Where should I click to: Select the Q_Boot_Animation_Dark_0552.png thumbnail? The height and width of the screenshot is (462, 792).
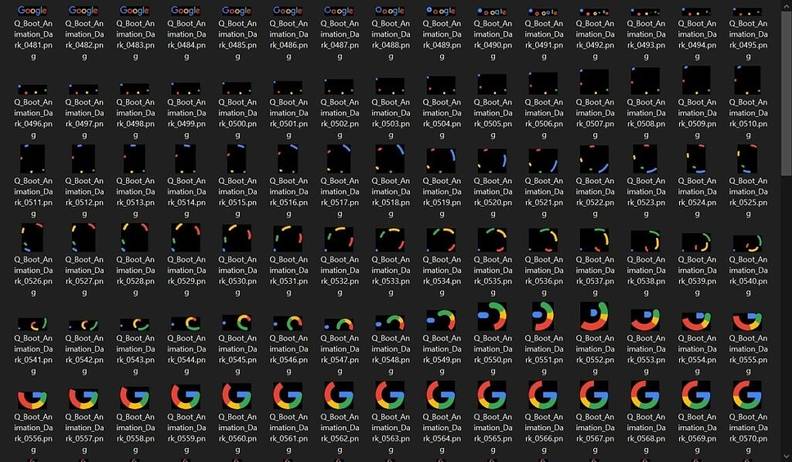[x=594, y=316]
